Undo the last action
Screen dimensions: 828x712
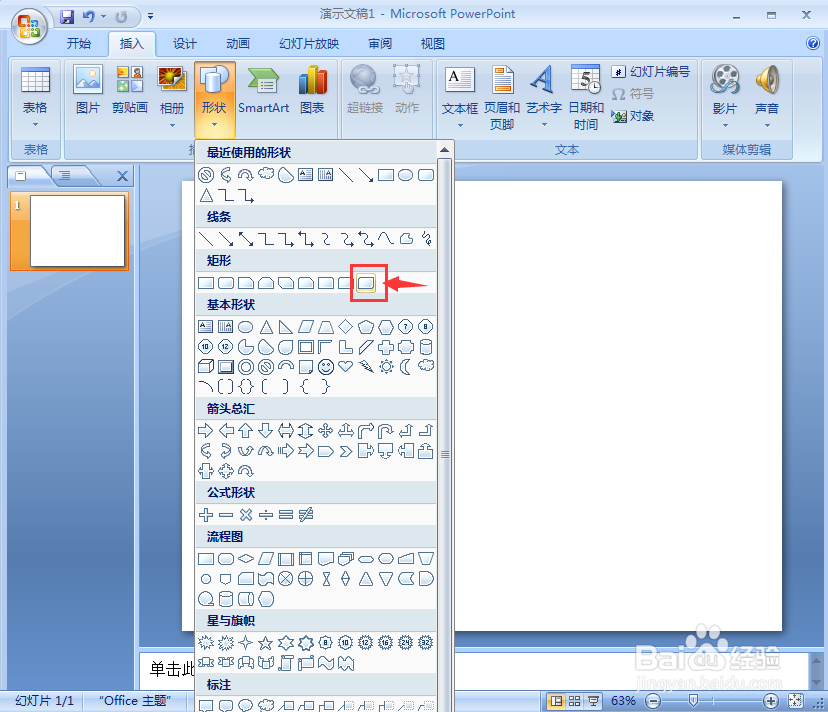tap(89, 17)
